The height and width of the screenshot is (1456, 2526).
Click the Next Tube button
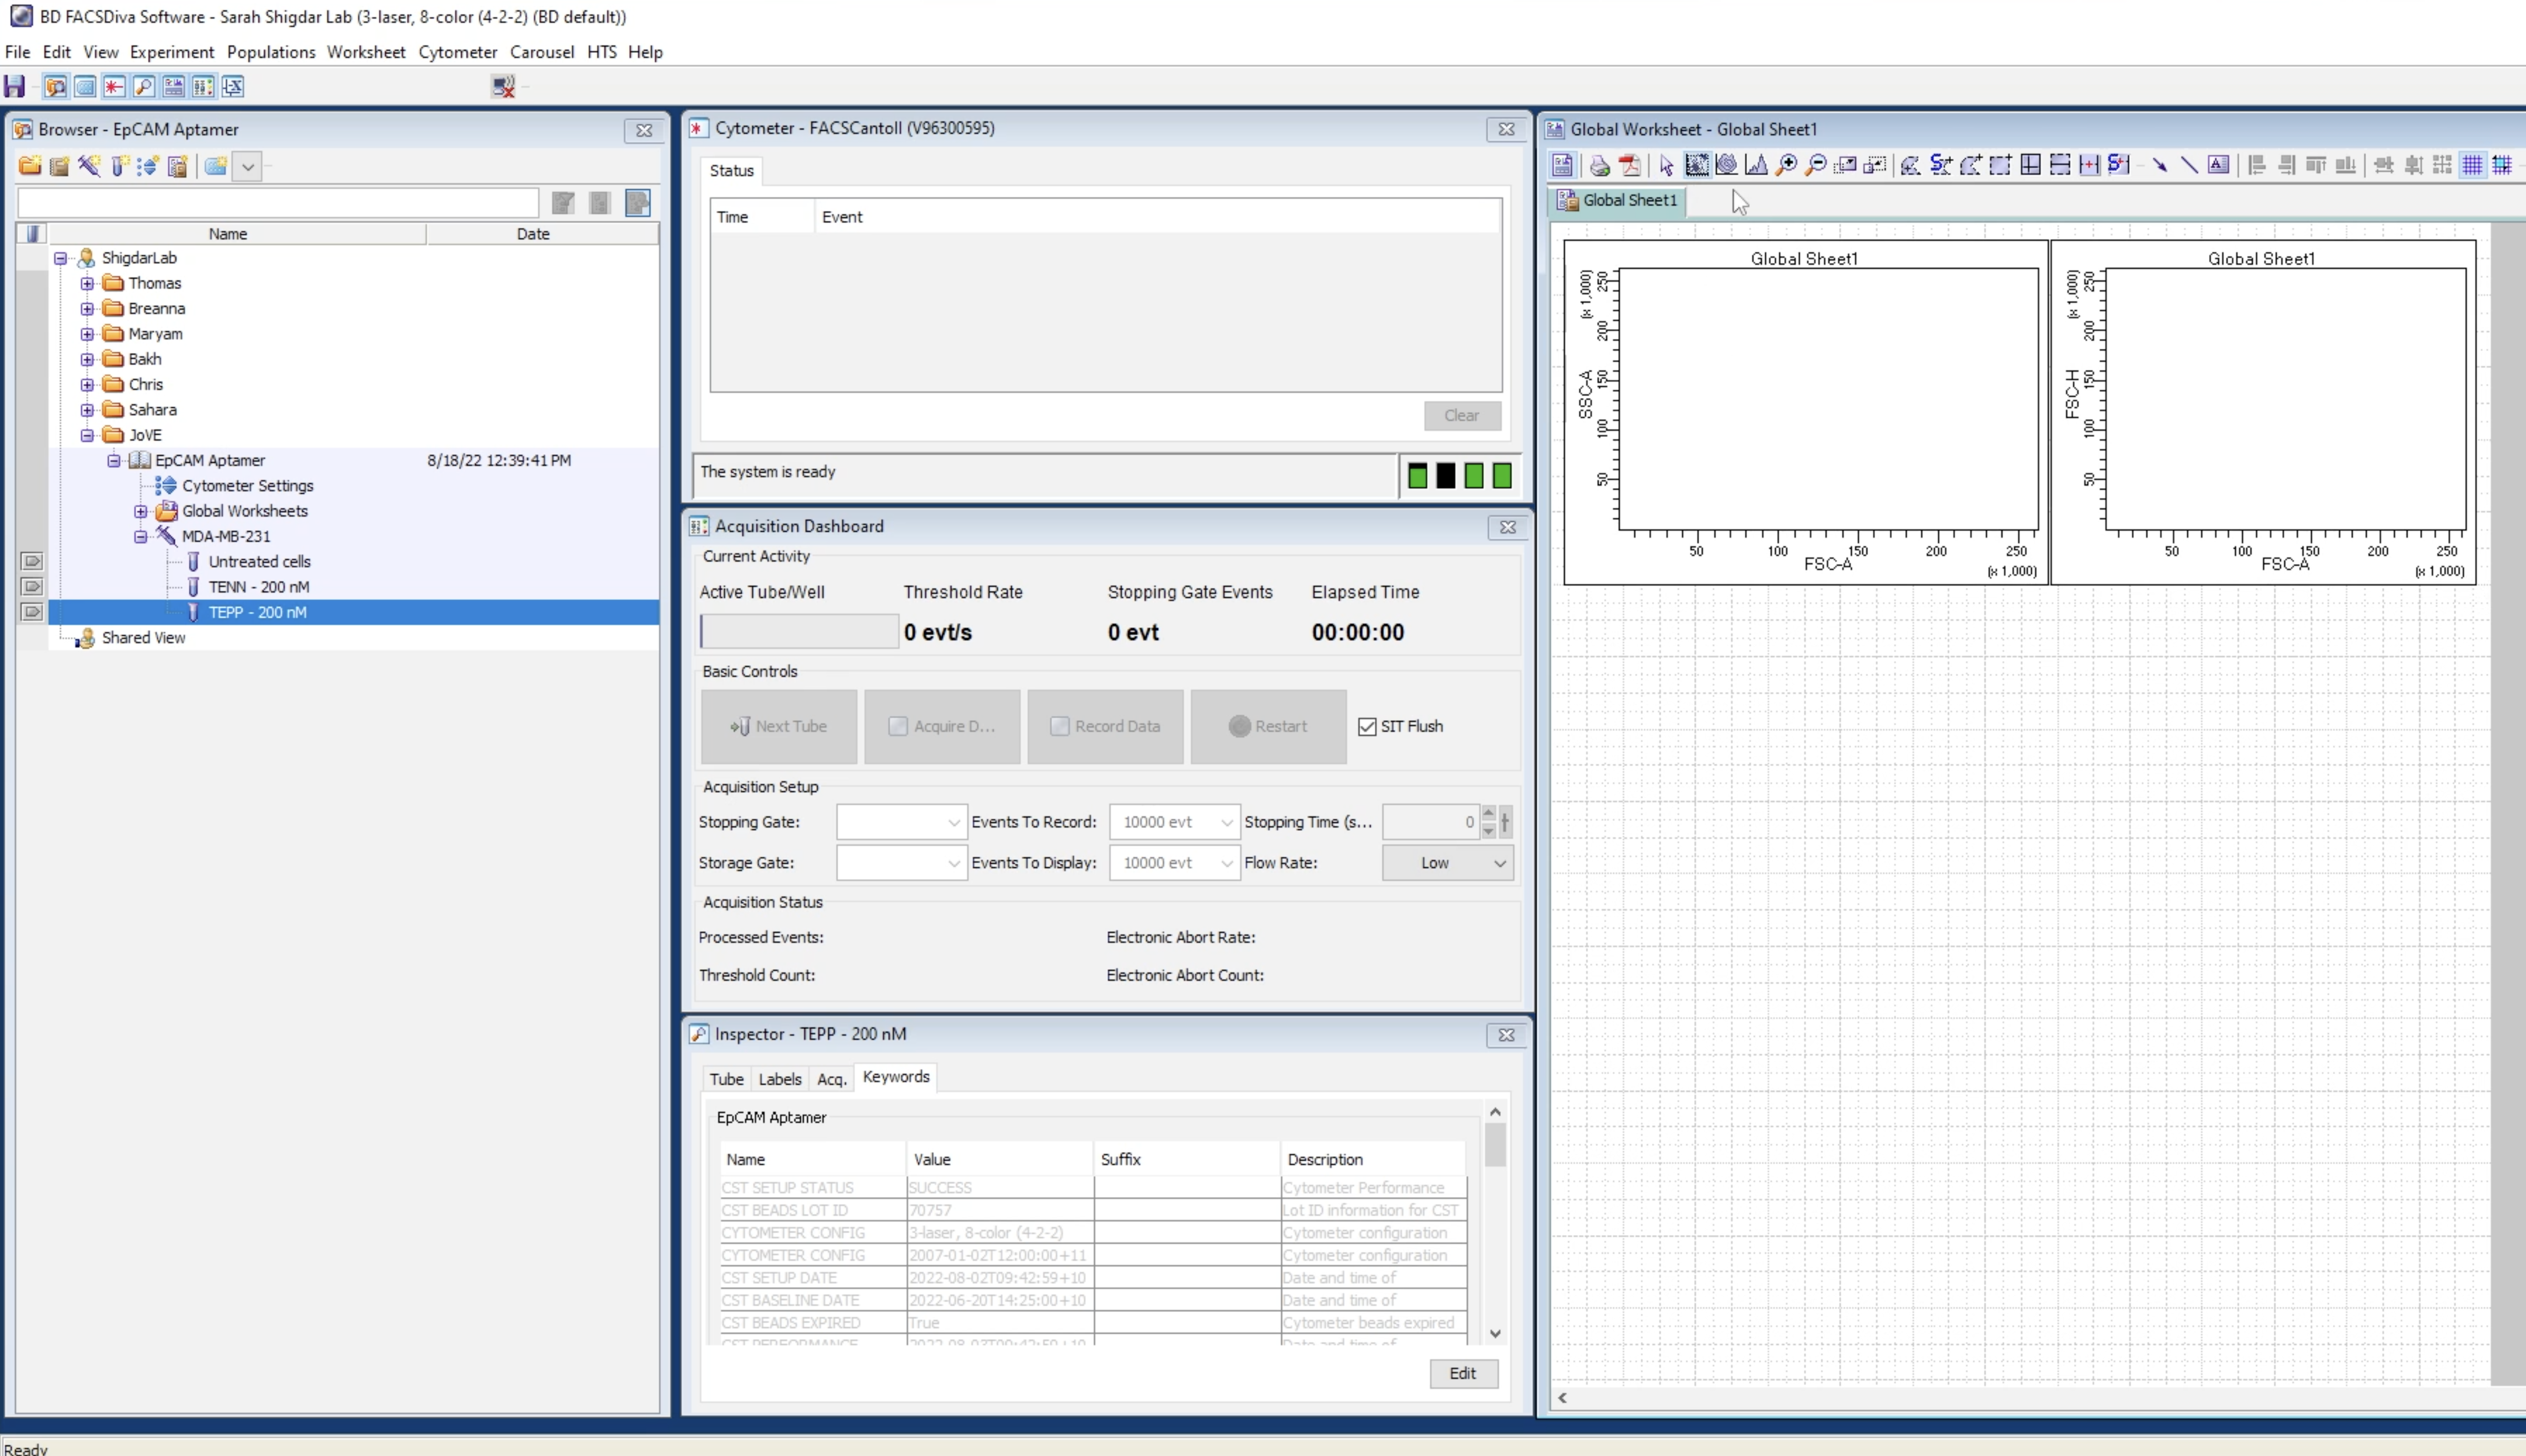tap(778, 727)
